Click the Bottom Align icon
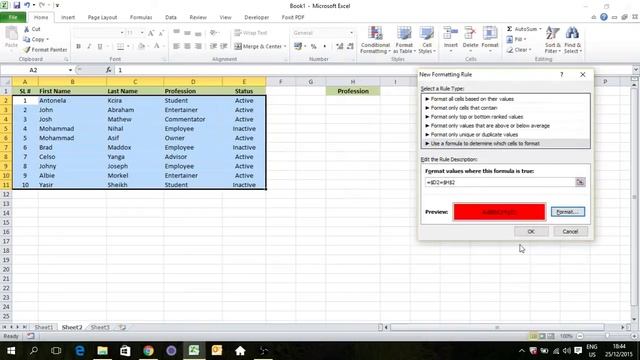640x360 pixels. coord(198,33)
